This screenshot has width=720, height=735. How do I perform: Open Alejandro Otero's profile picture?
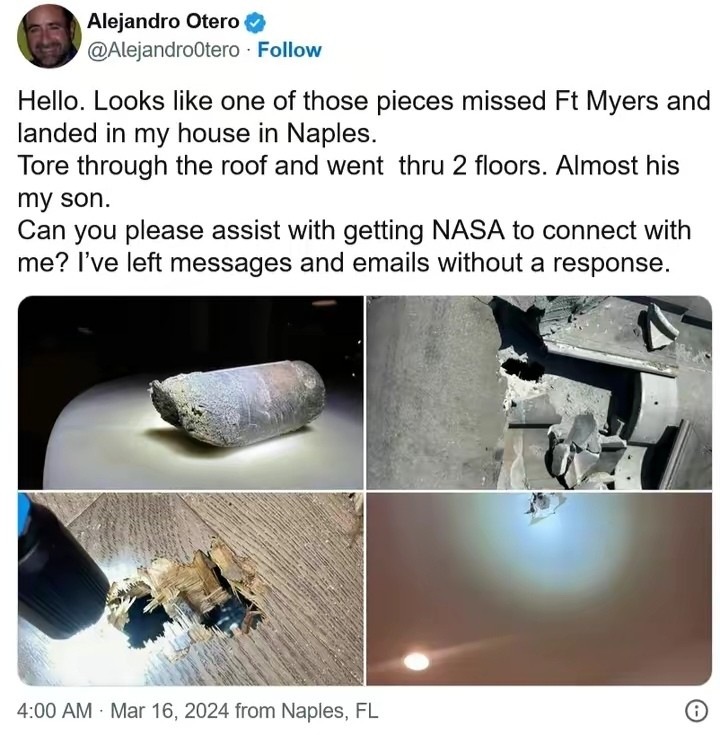(x=49, y=36)
